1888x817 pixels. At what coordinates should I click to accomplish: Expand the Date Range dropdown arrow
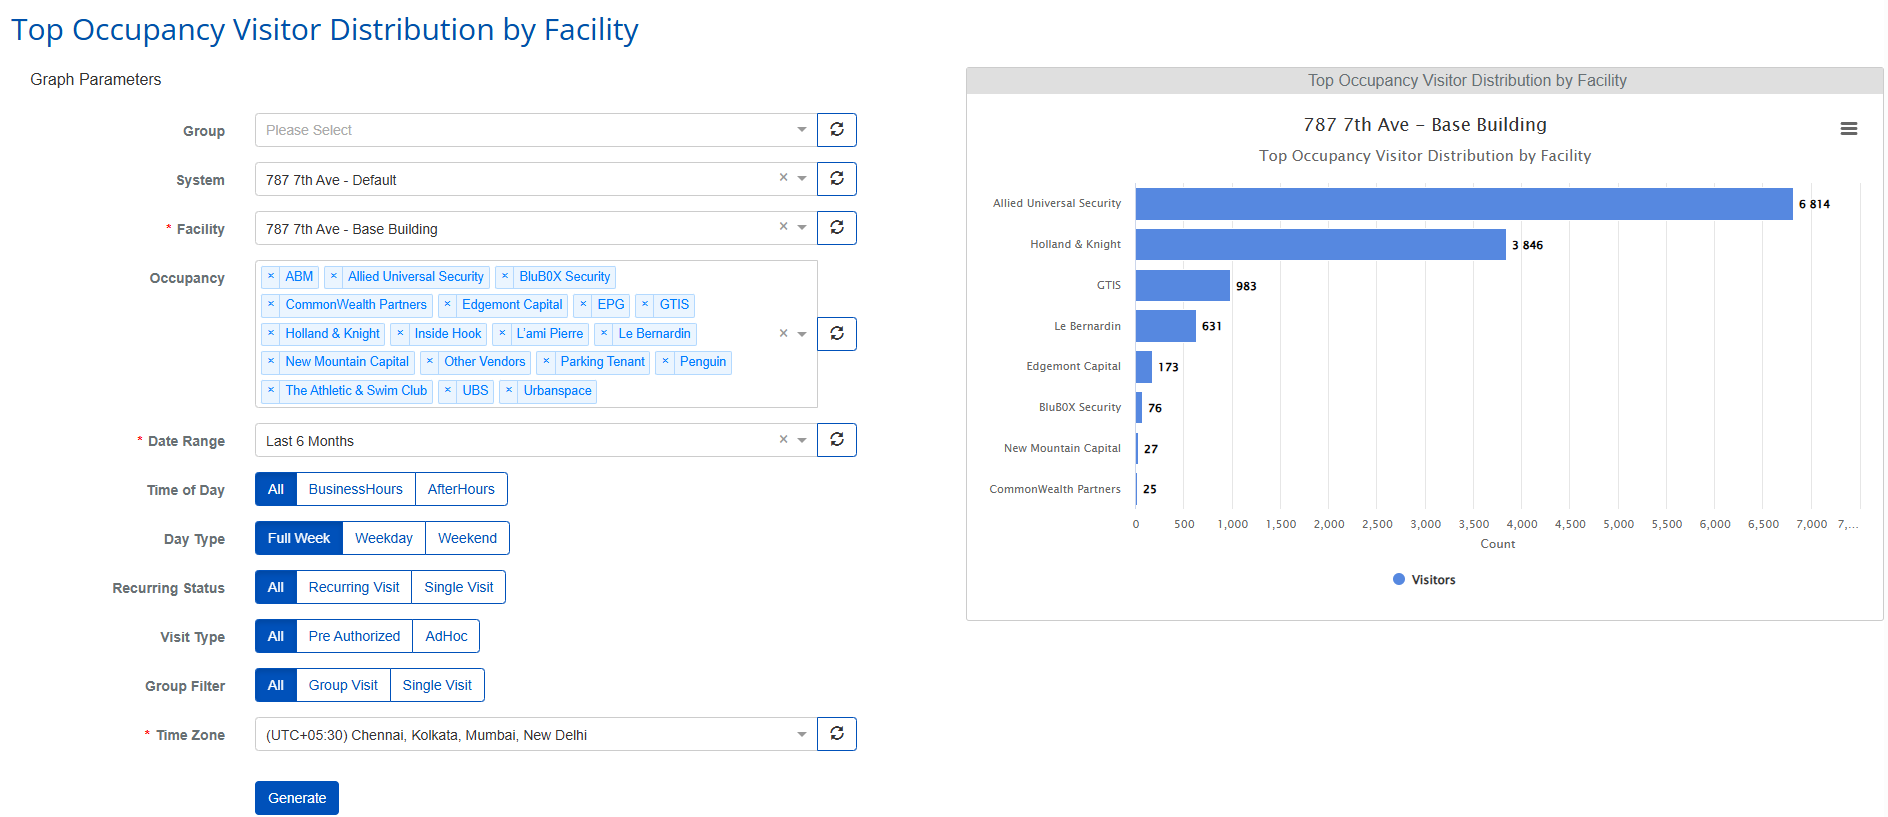(x=802, y=440)
